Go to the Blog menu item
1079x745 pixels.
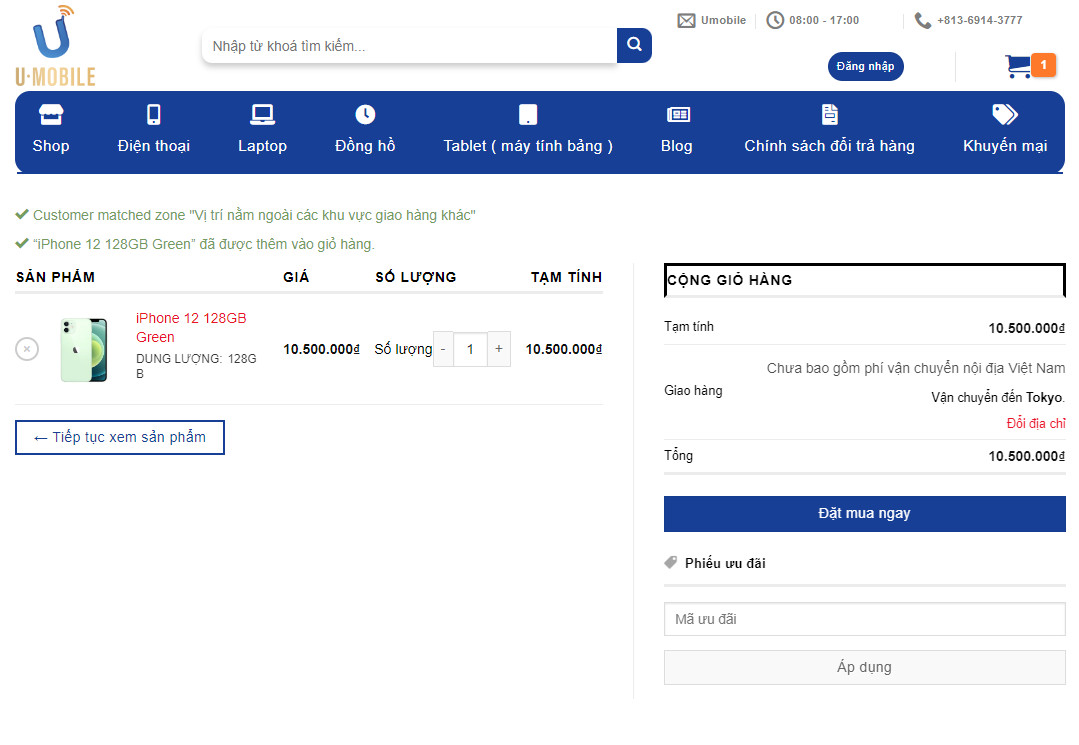click(676, 146)
